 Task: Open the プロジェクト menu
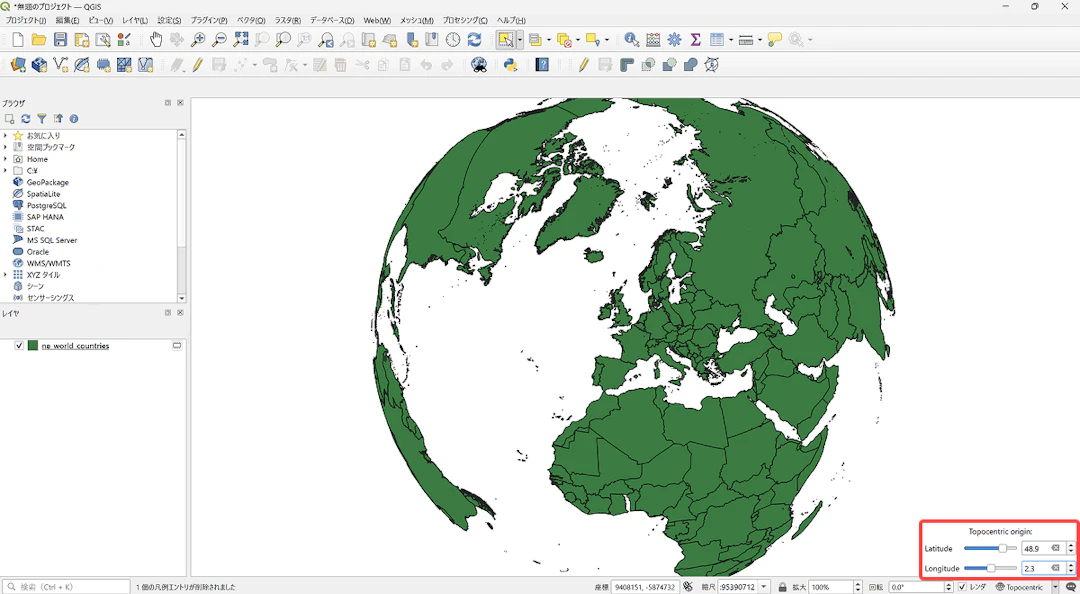pos(26,21)
